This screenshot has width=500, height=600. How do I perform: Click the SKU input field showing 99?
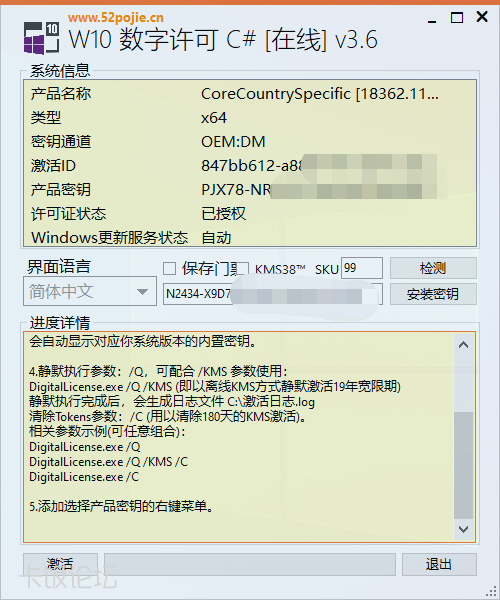[x=362, y=268]
